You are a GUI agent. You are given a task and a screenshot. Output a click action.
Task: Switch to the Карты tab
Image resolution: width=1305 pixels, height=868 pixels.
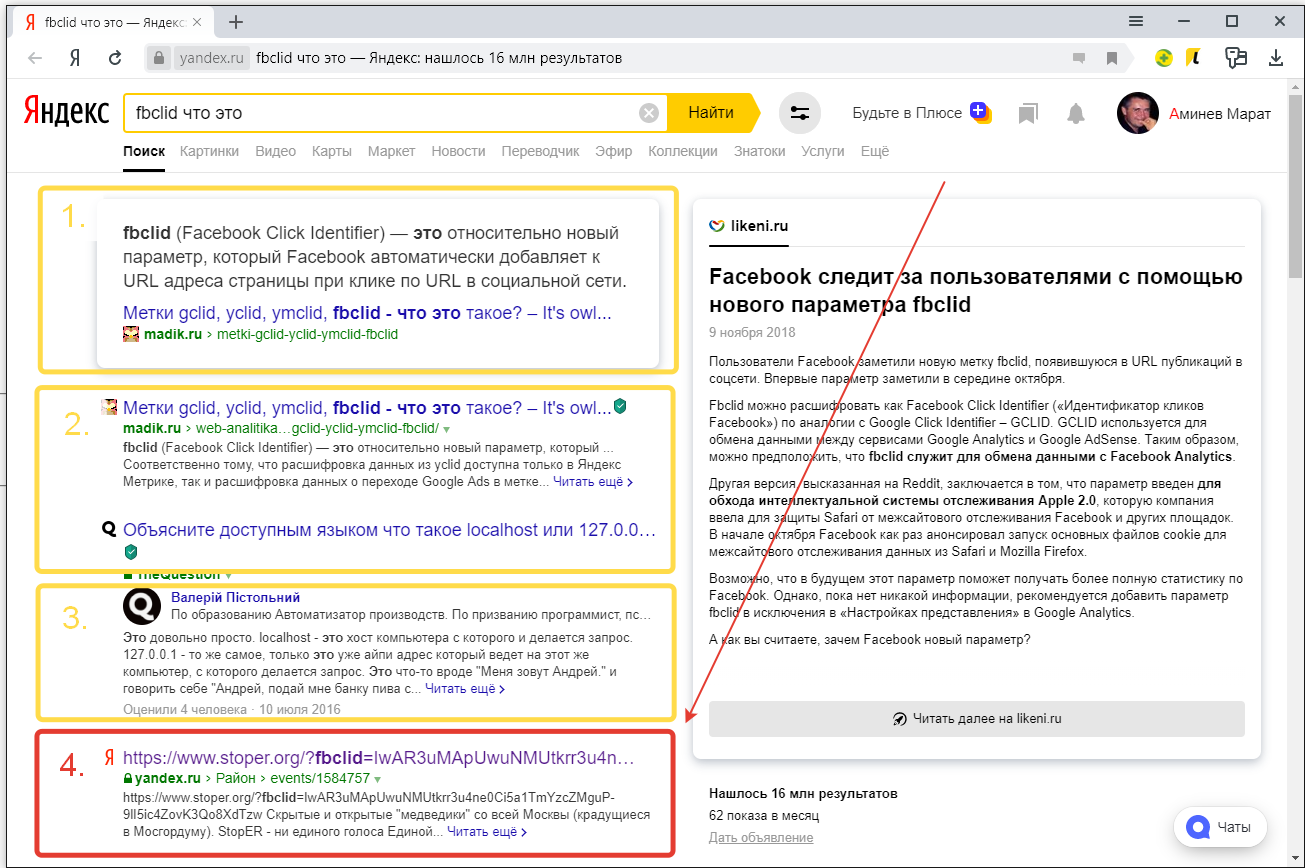pos(332,151)
